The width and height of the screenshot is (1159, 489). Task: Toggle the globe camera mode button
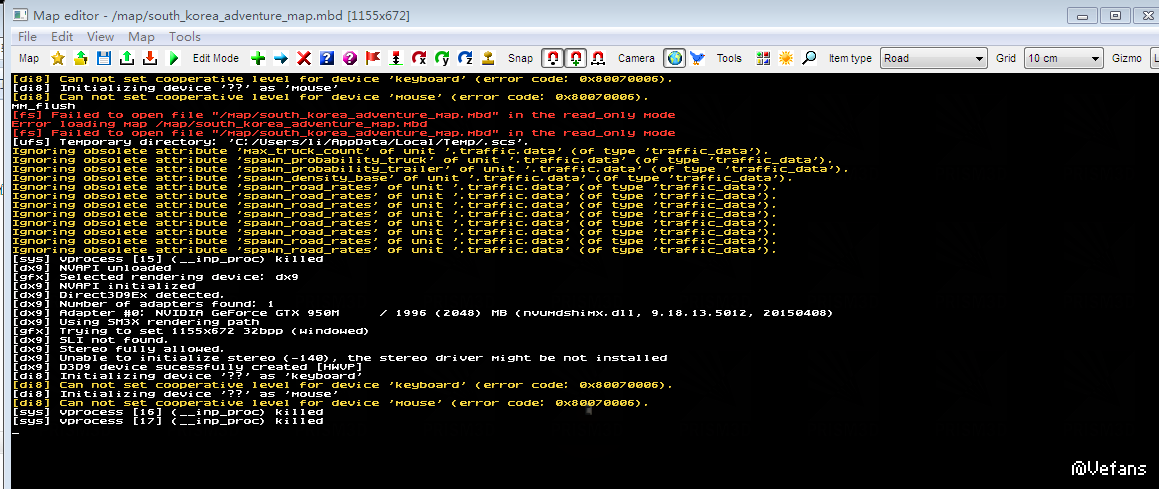pos(674,58)
